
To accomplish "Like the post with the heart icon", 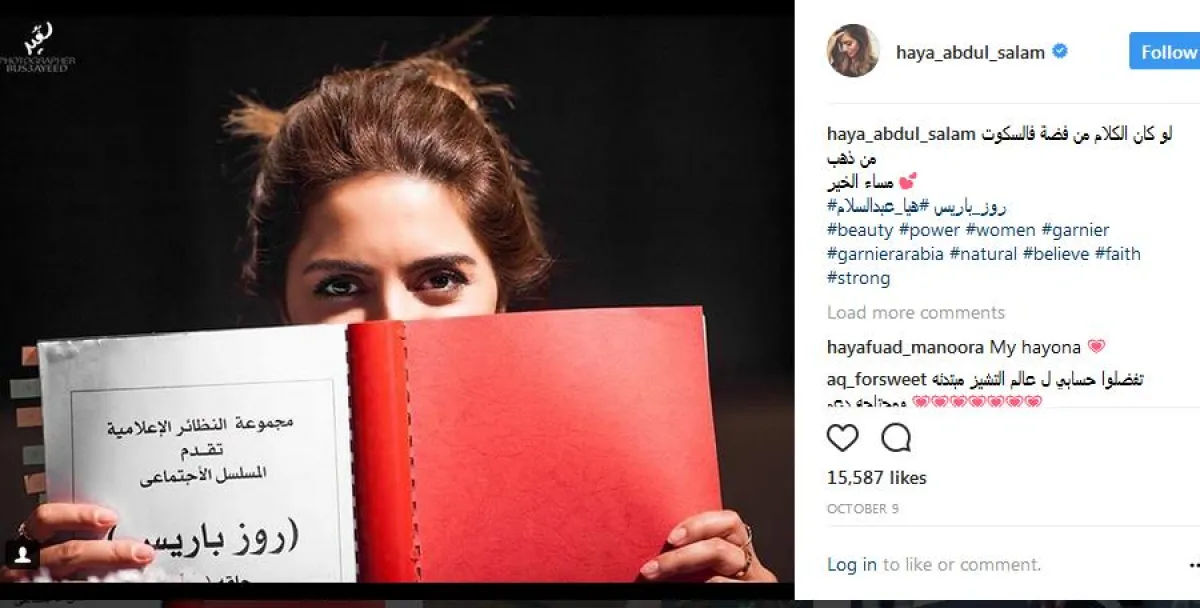I will (843, 438).
